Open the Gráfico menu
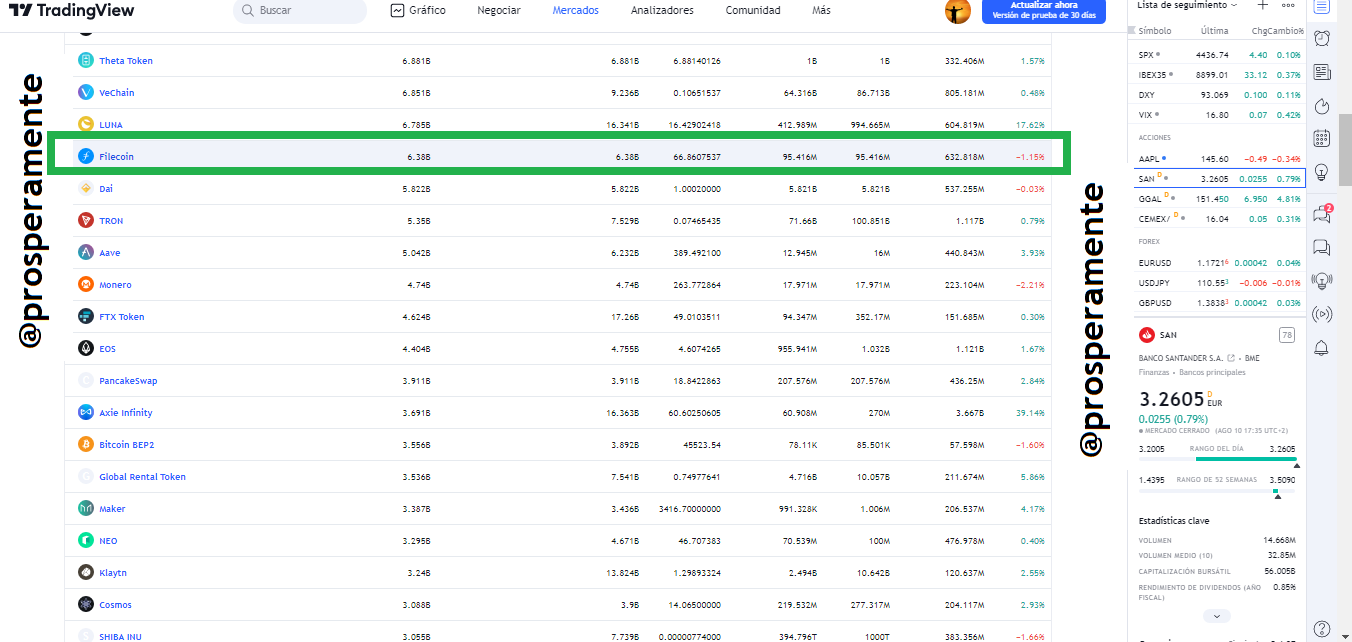The image size is (1352, 642). pyautogui.click(x=418, y=10)
